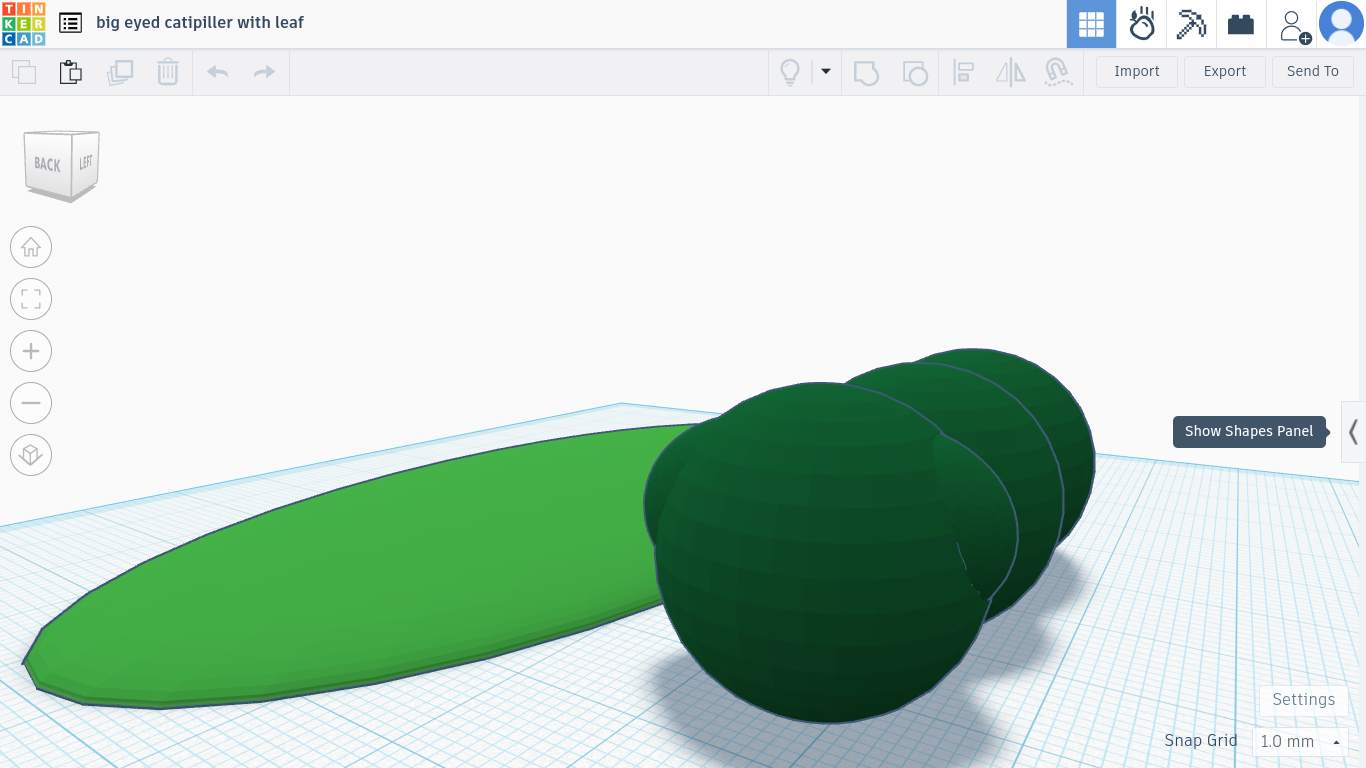Click the Export button

pyautogui.click(x=1225, y=71)
